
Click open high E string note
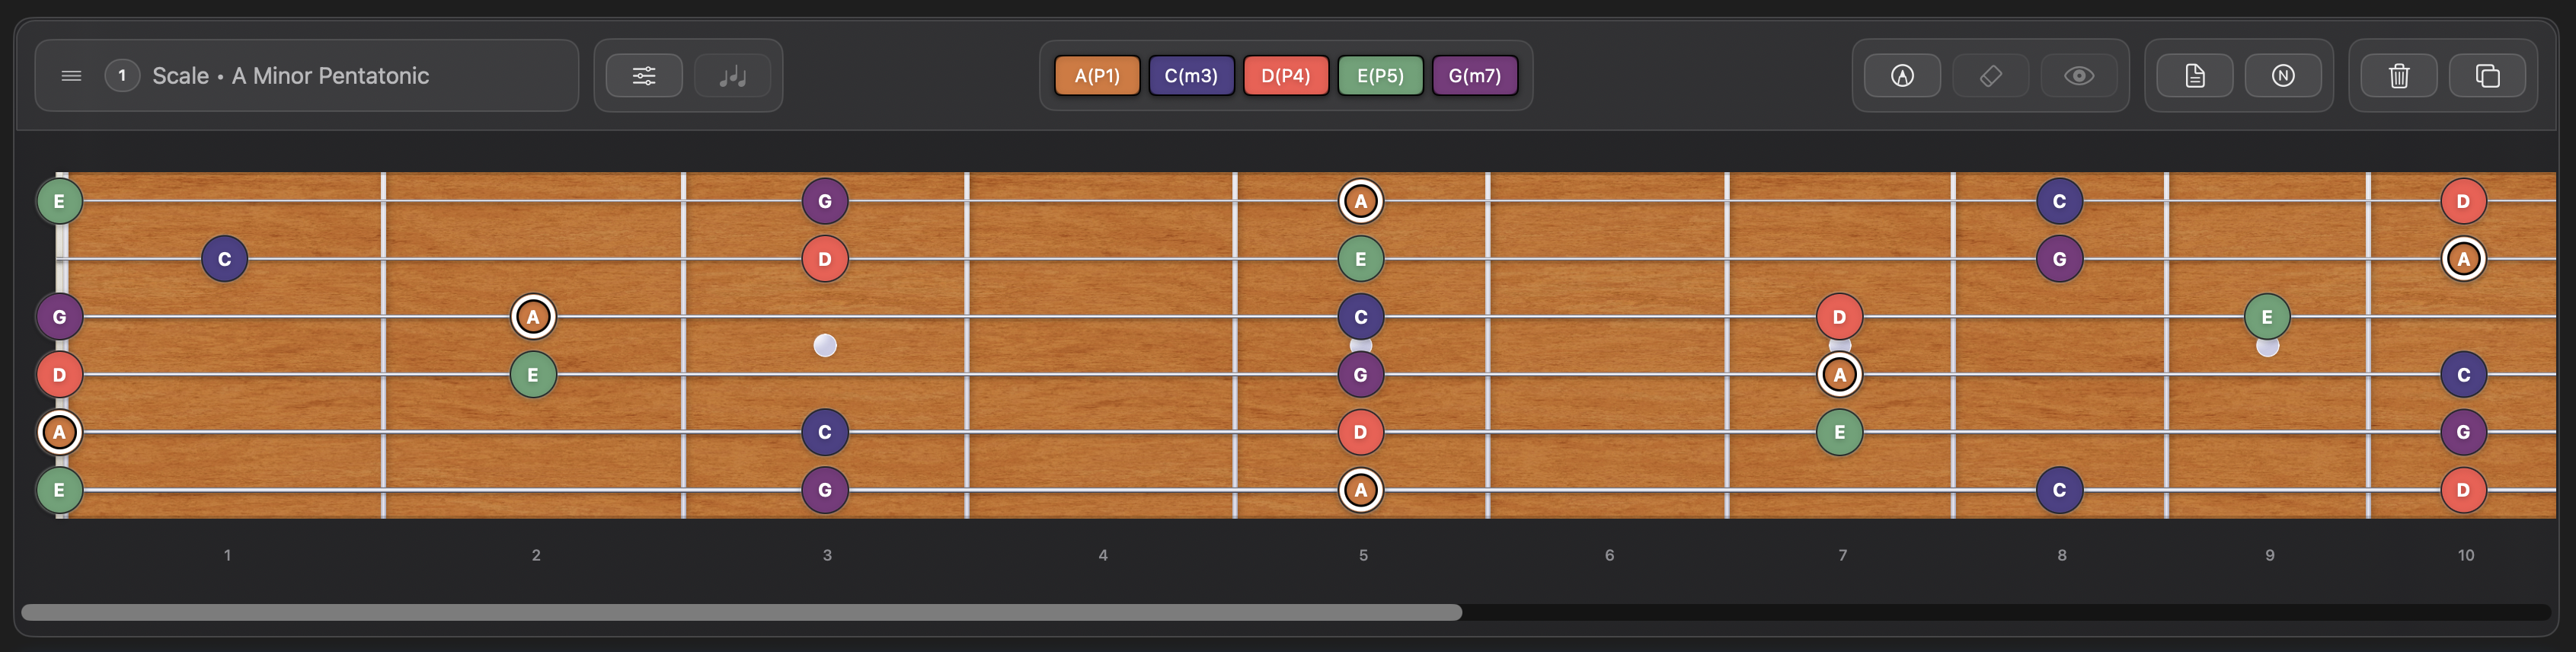(59, 201)
